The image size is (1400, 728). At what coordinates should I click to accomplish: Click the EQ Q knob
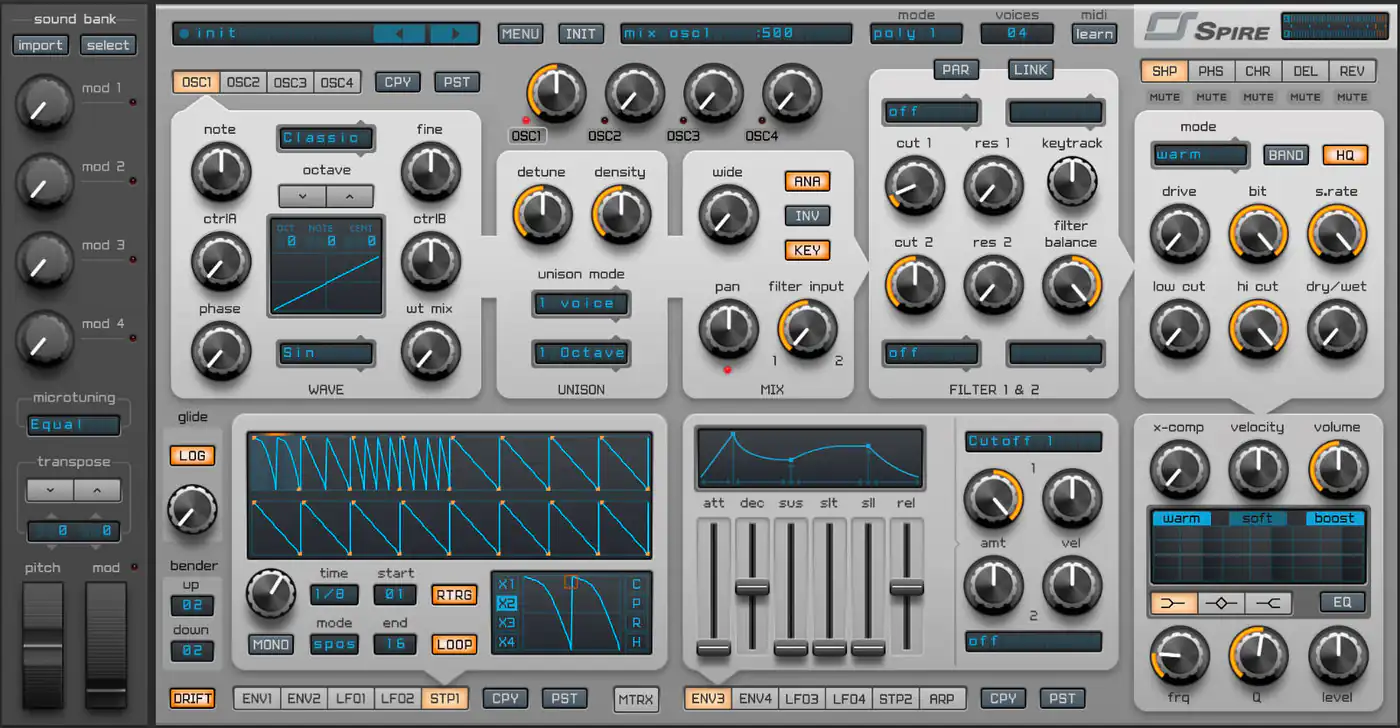click(1258, 657)
